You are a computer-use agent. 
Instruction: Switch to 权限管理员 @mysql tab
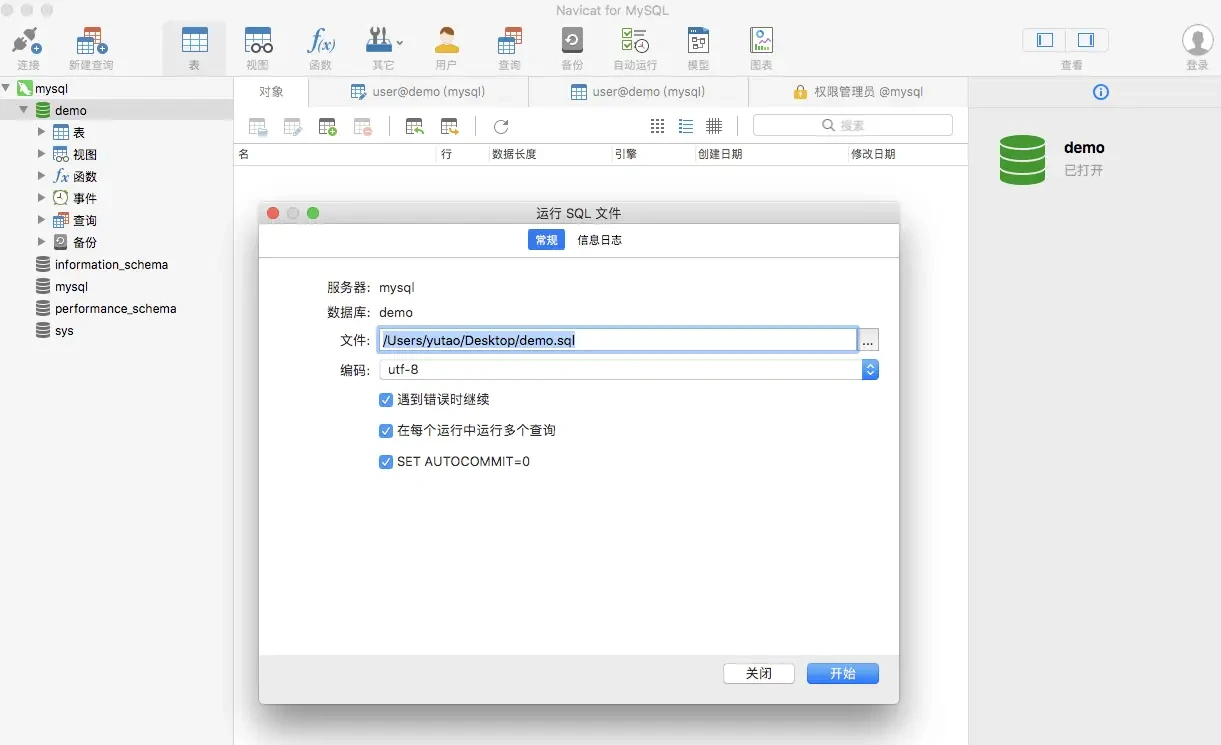coord(858,92)
